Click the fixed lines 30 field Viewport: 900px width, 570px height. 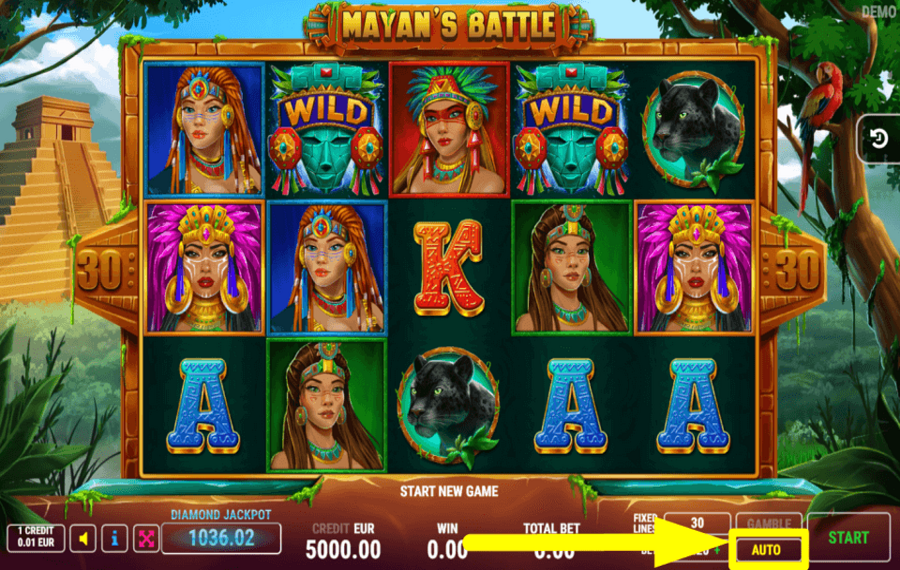pos(697,523)
